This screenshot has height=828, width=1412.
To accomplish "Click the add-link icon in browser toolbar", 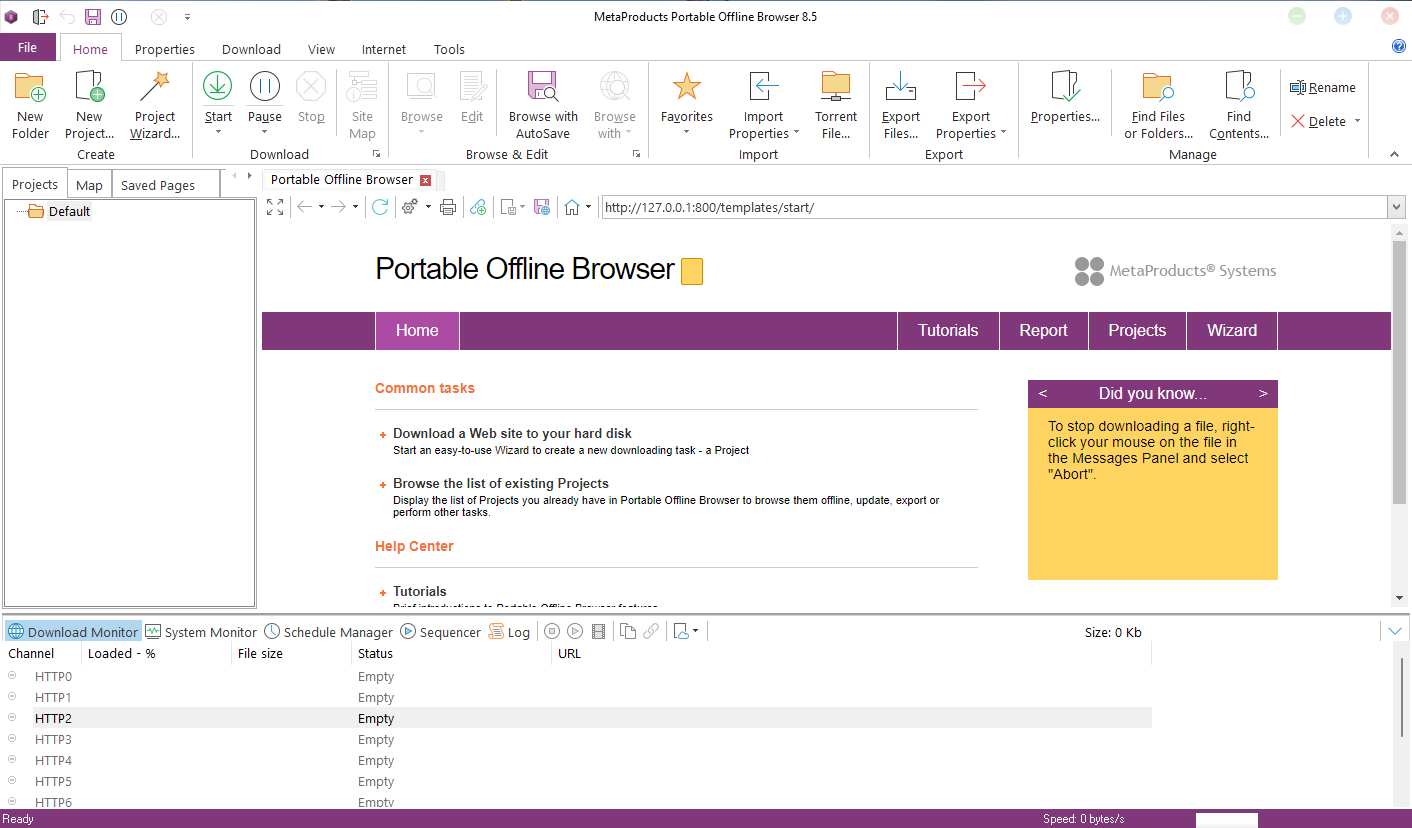I will tap(478, 207).
